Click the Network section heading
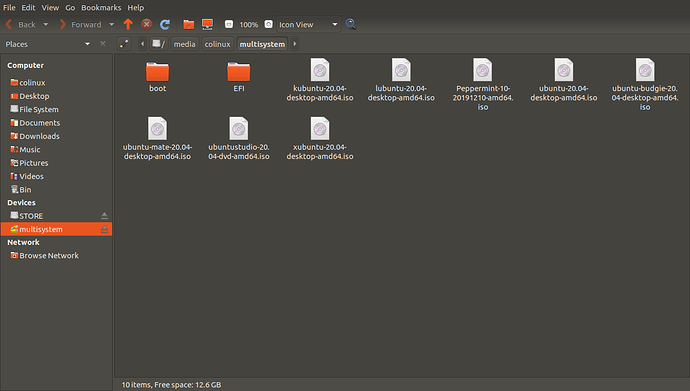The height and width of the screenshot is (391, 690). point(23,242)
